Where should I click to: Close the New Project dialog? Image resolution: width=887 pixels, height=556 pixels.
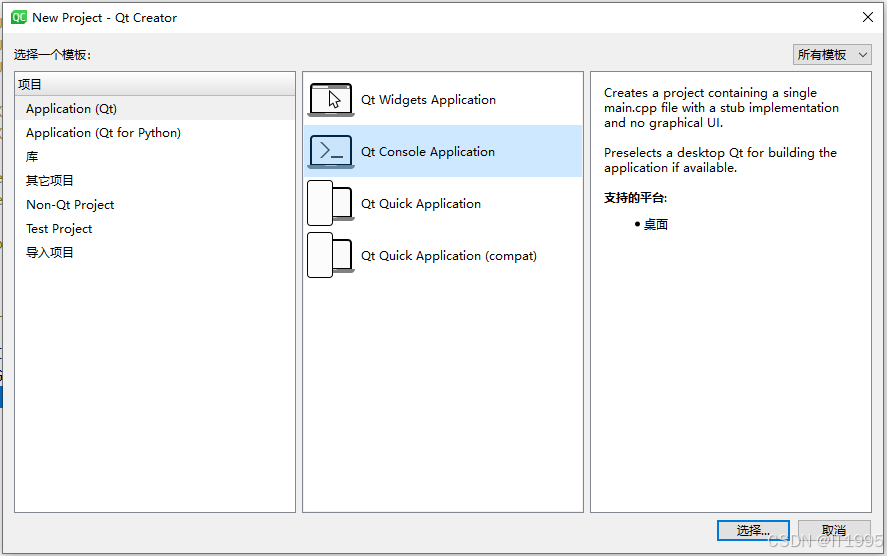click(x=868, y=18)
